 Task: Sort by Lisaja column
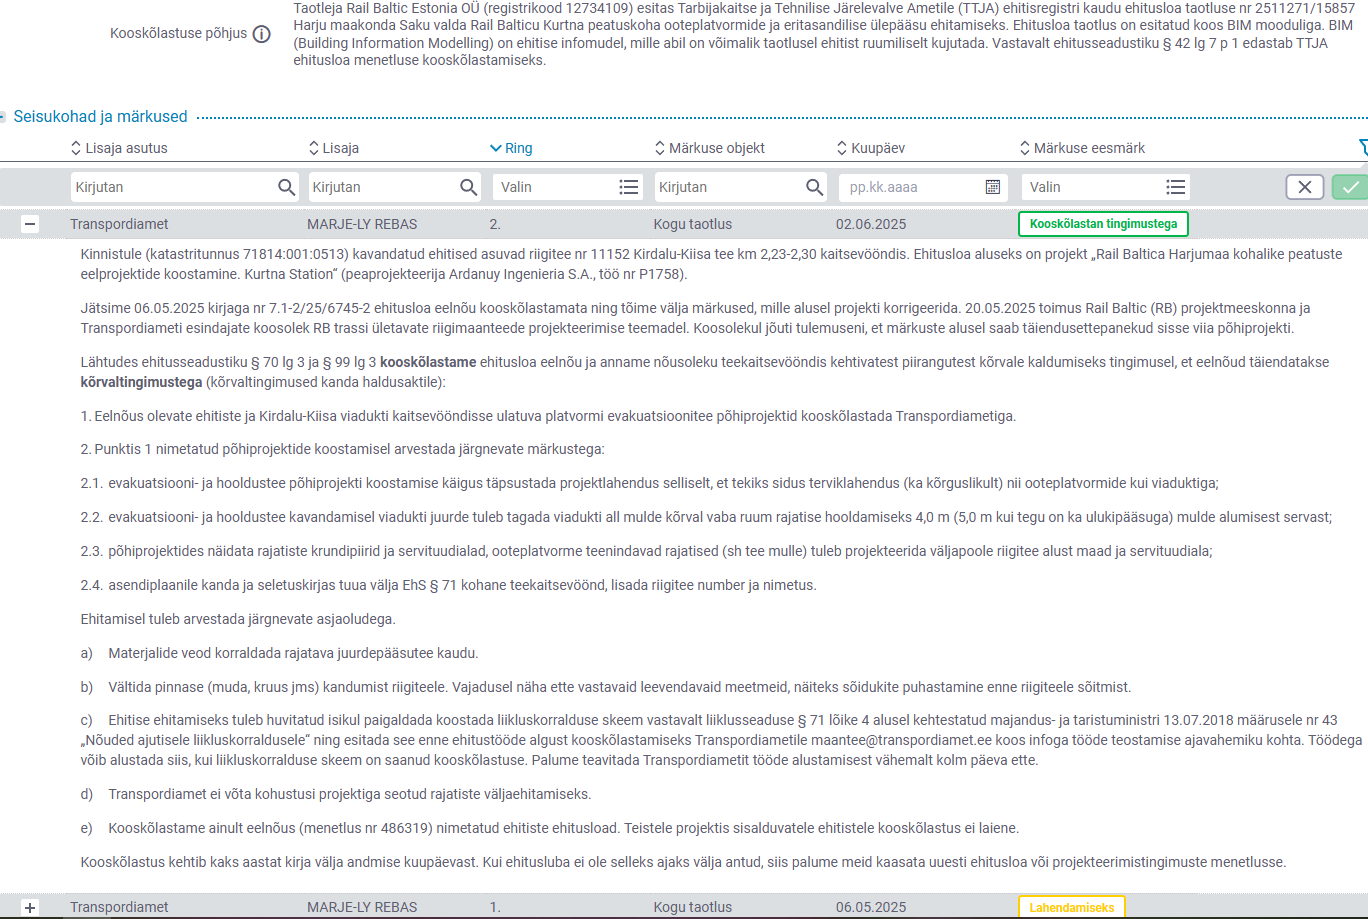click(334, 148)
